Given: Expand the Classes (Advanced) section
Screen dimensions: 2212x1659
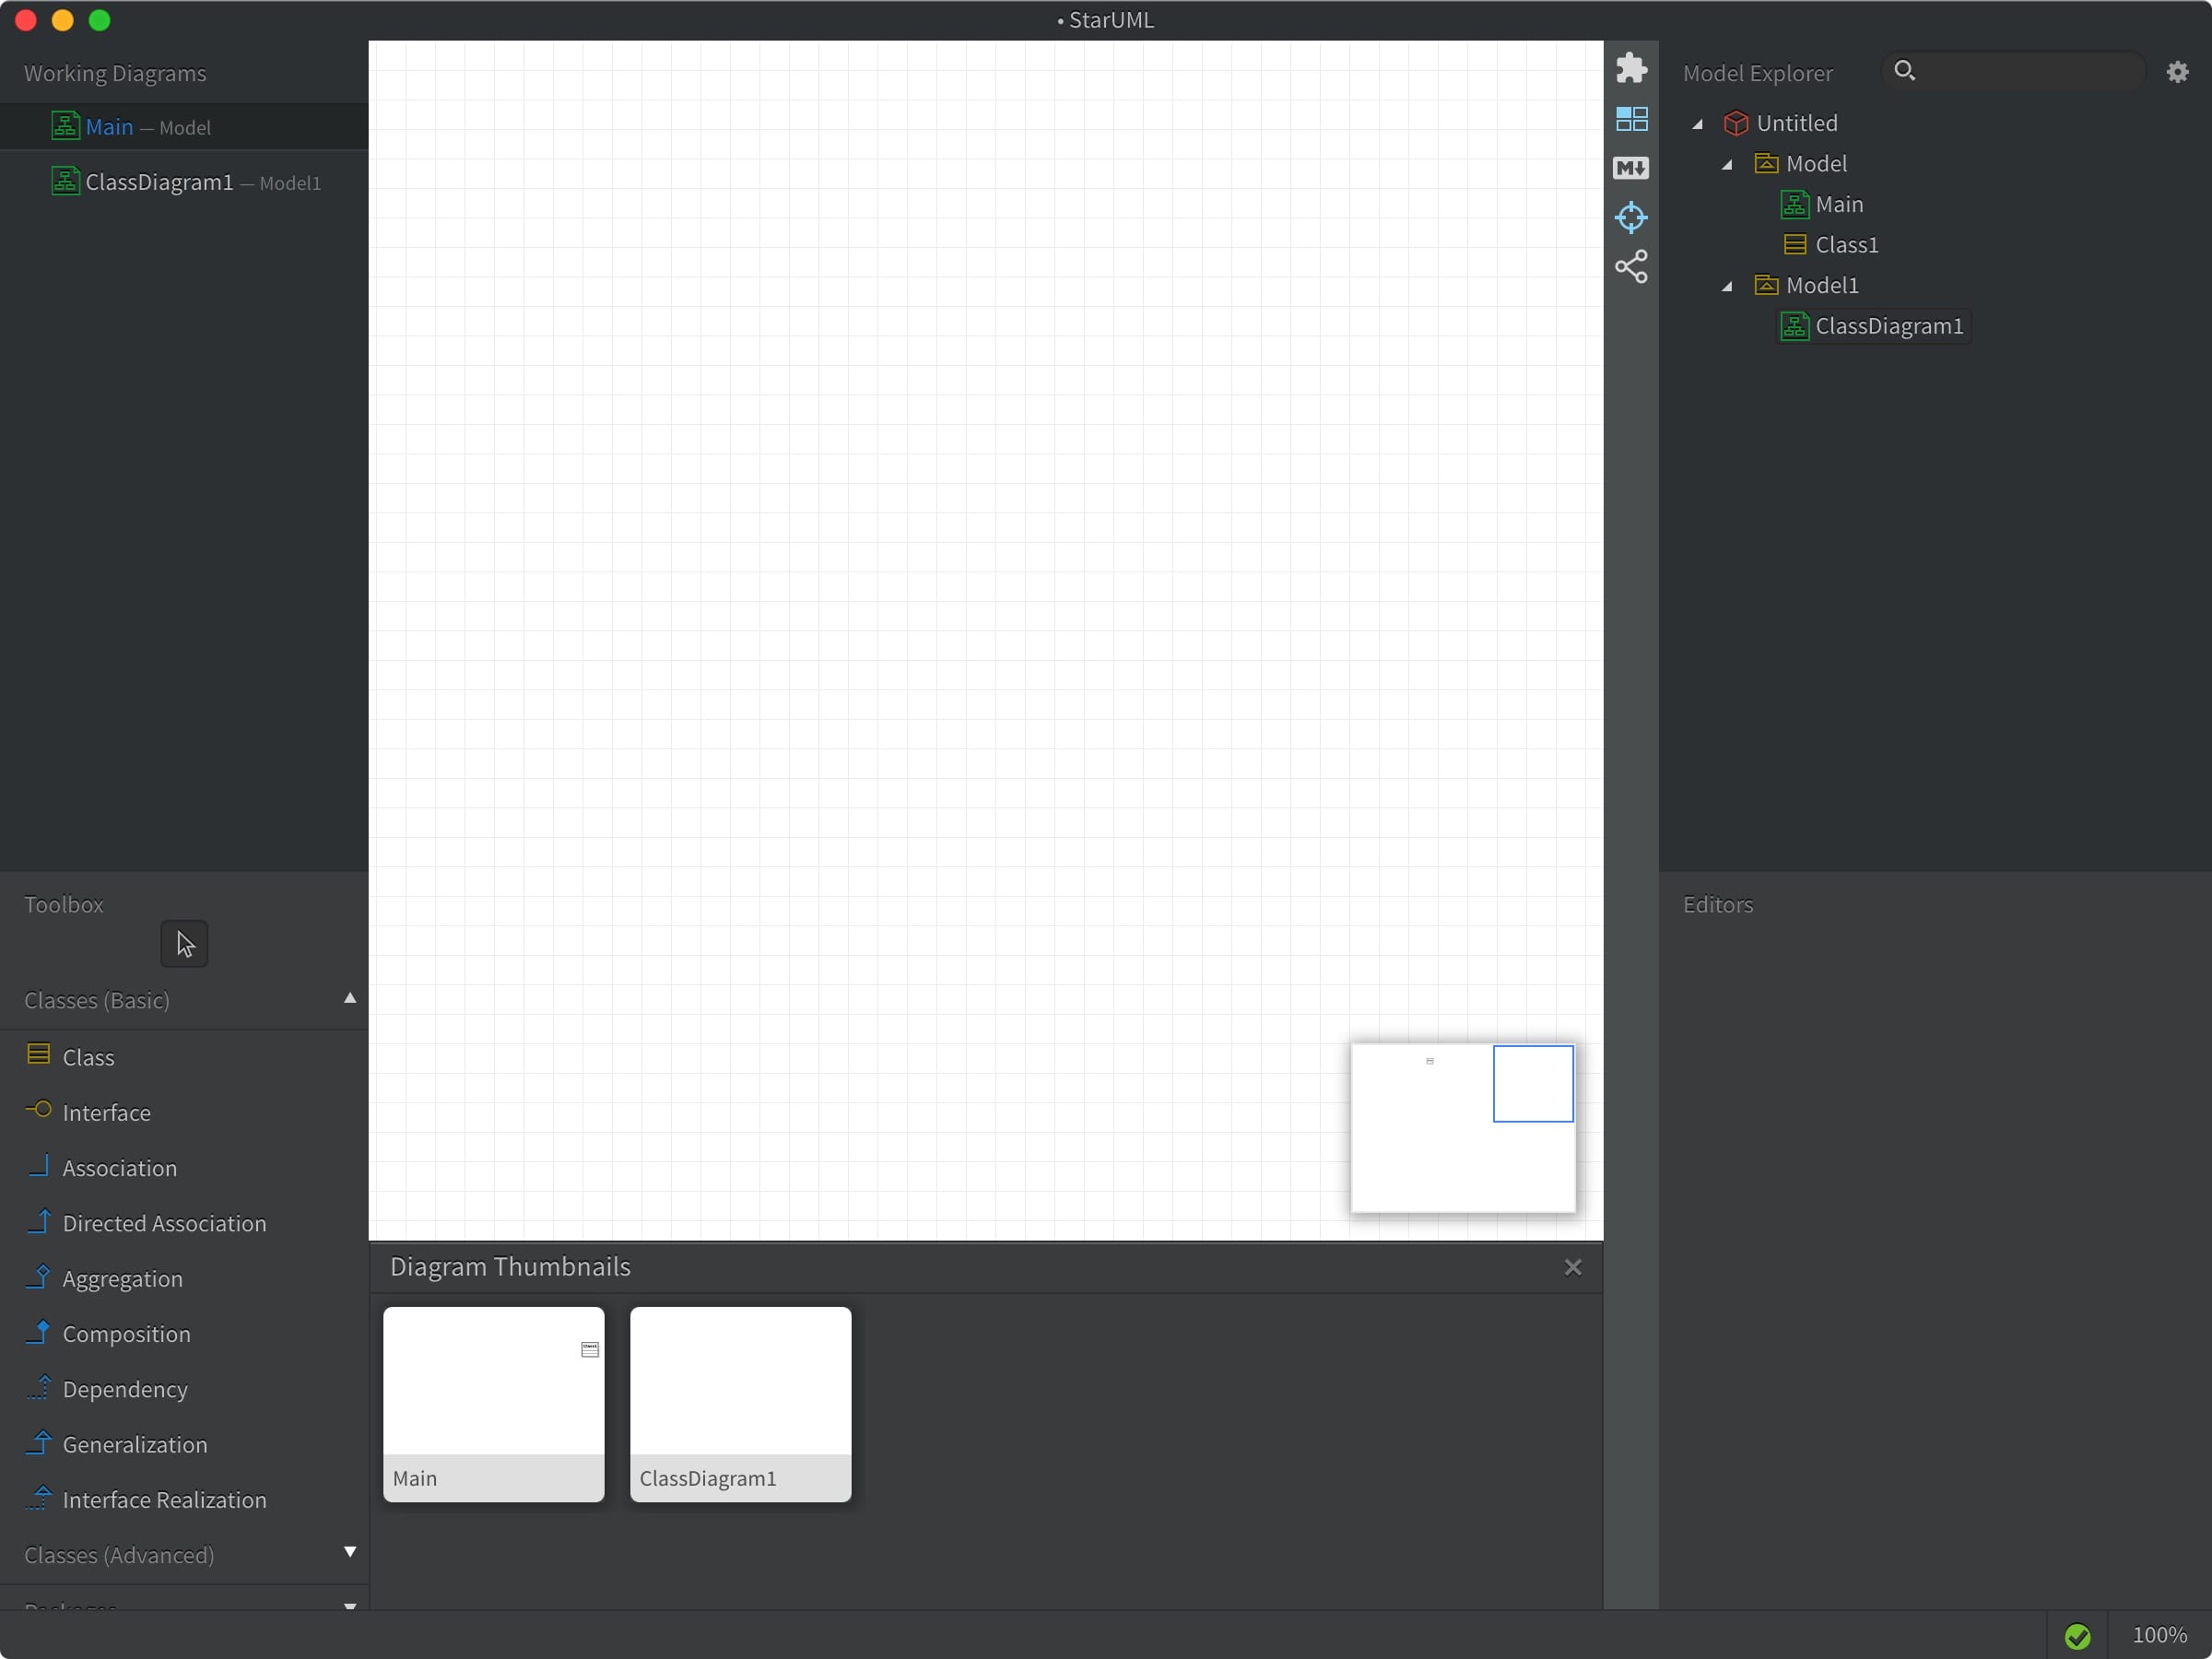Looking at the screenshot, I should click(349, 1553).
